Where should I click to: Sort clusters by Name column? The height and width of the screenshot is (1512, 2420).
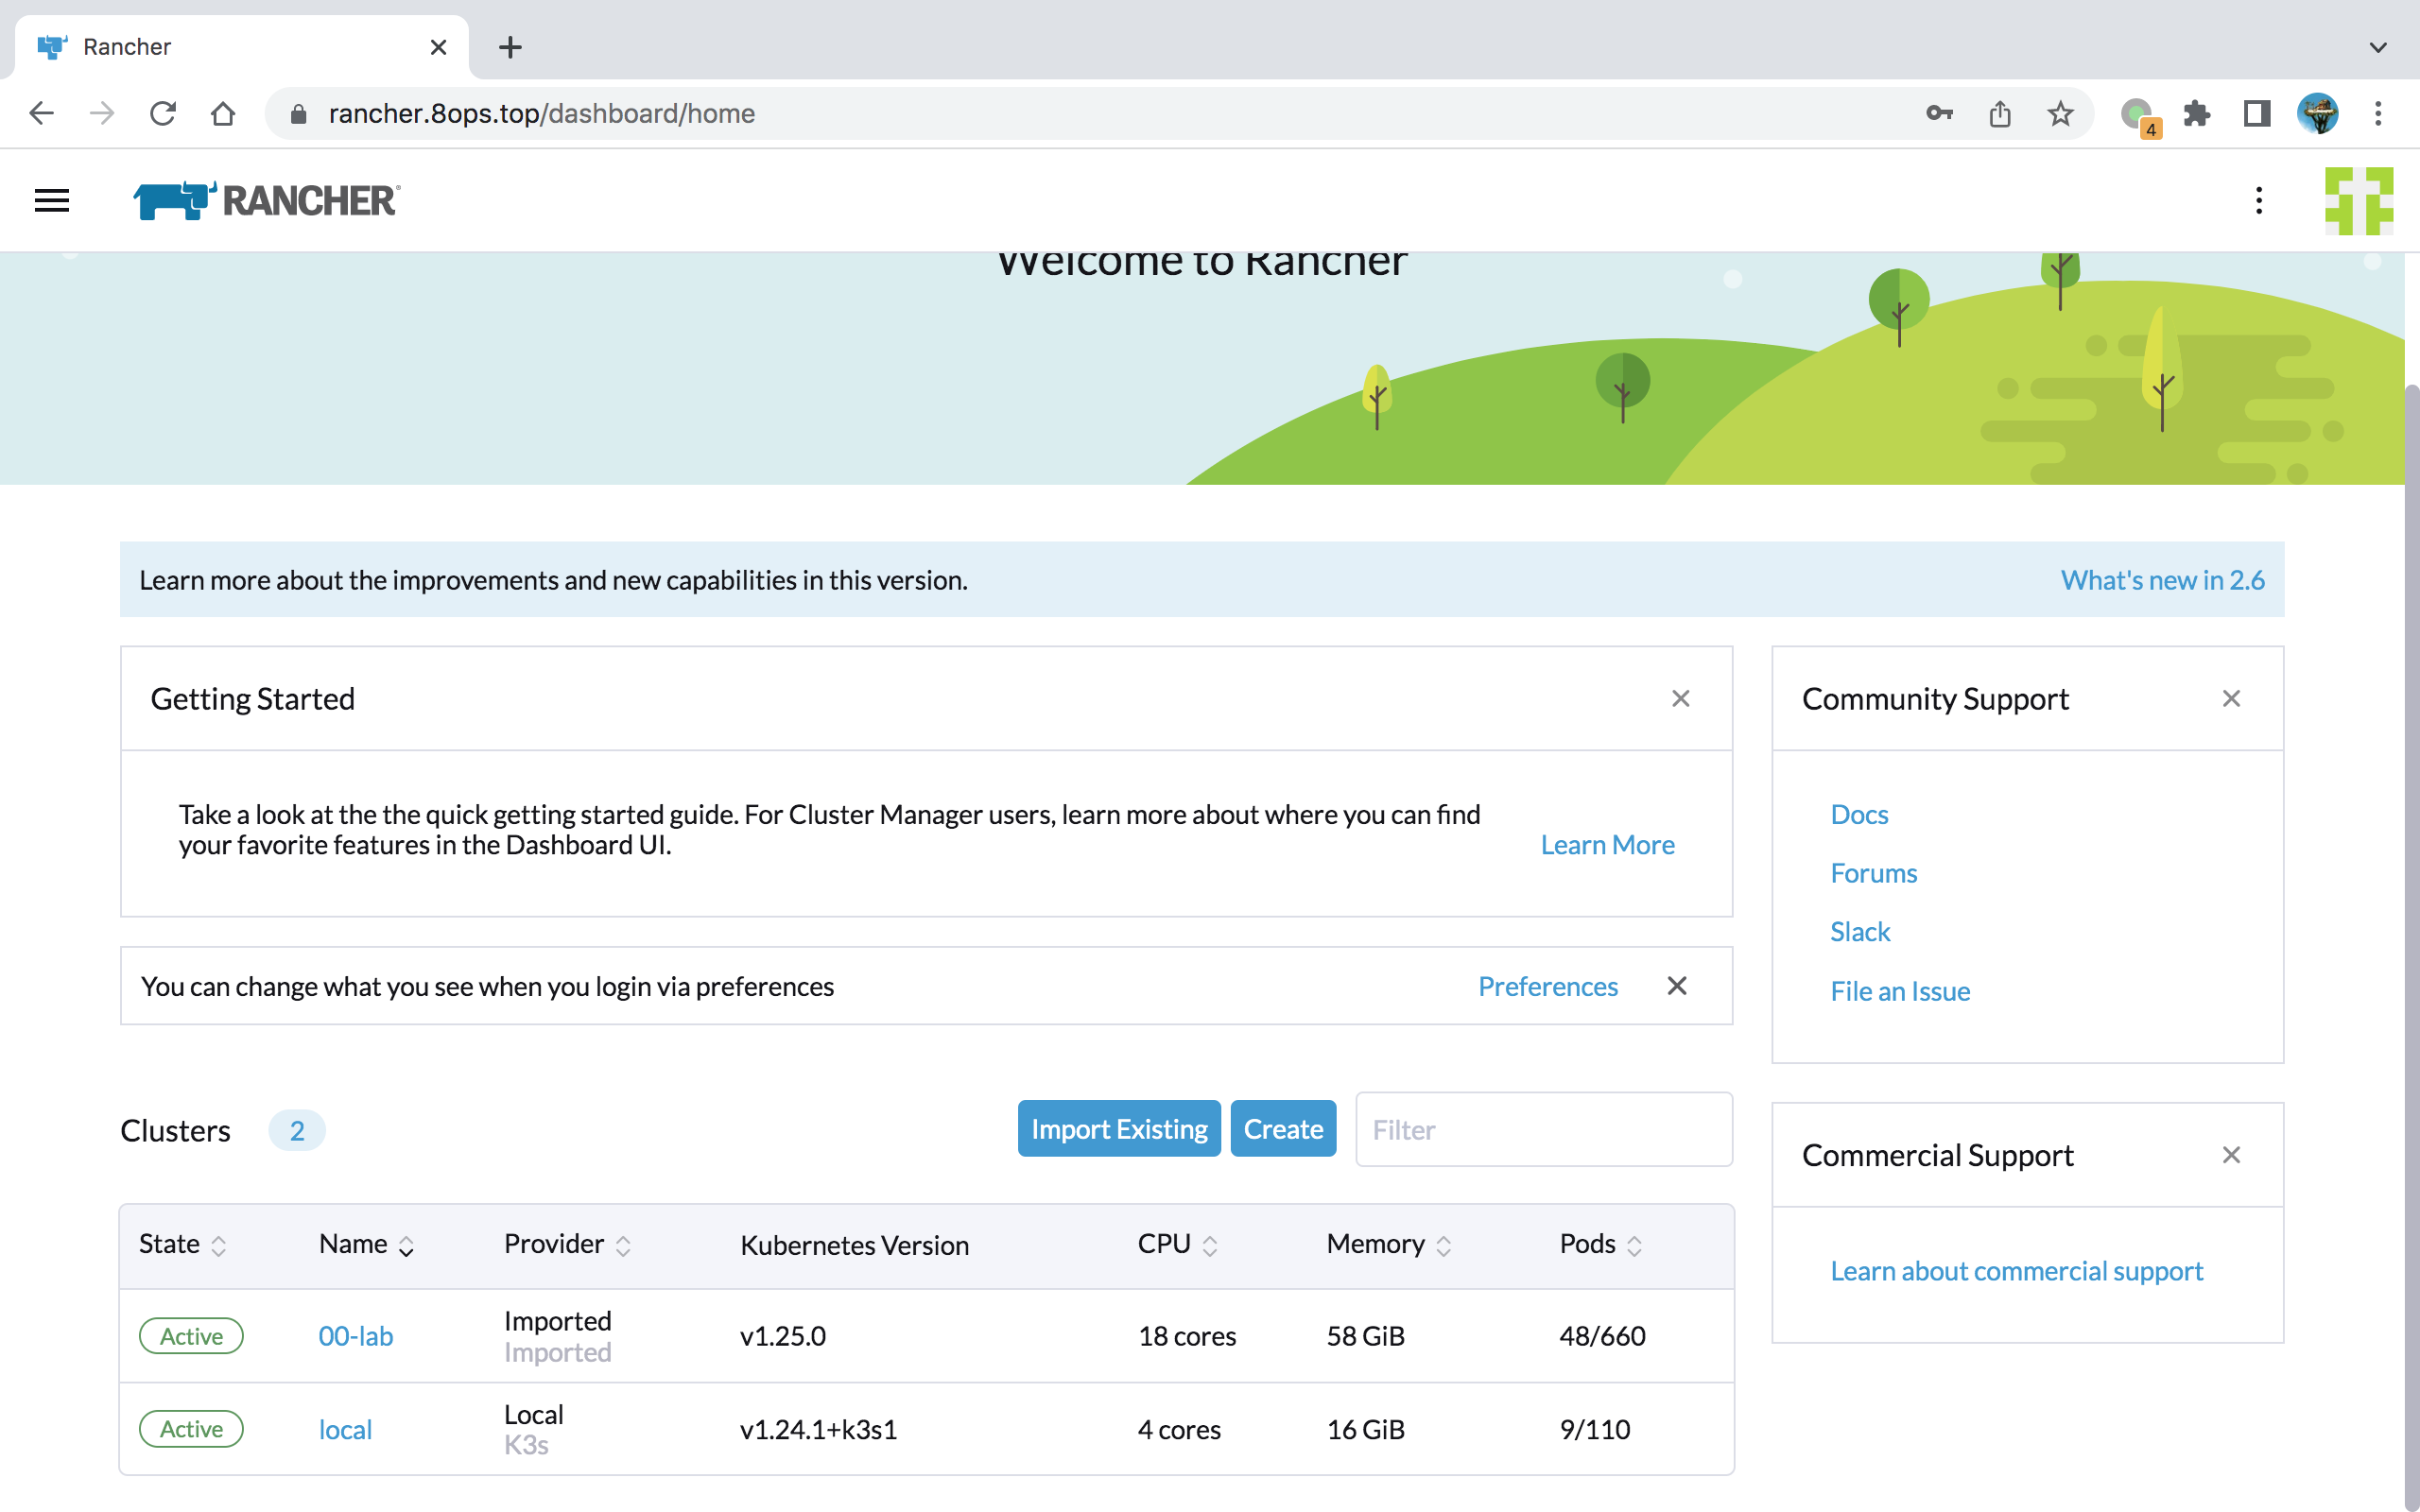pyautogui.click(x=366, y=1244)
